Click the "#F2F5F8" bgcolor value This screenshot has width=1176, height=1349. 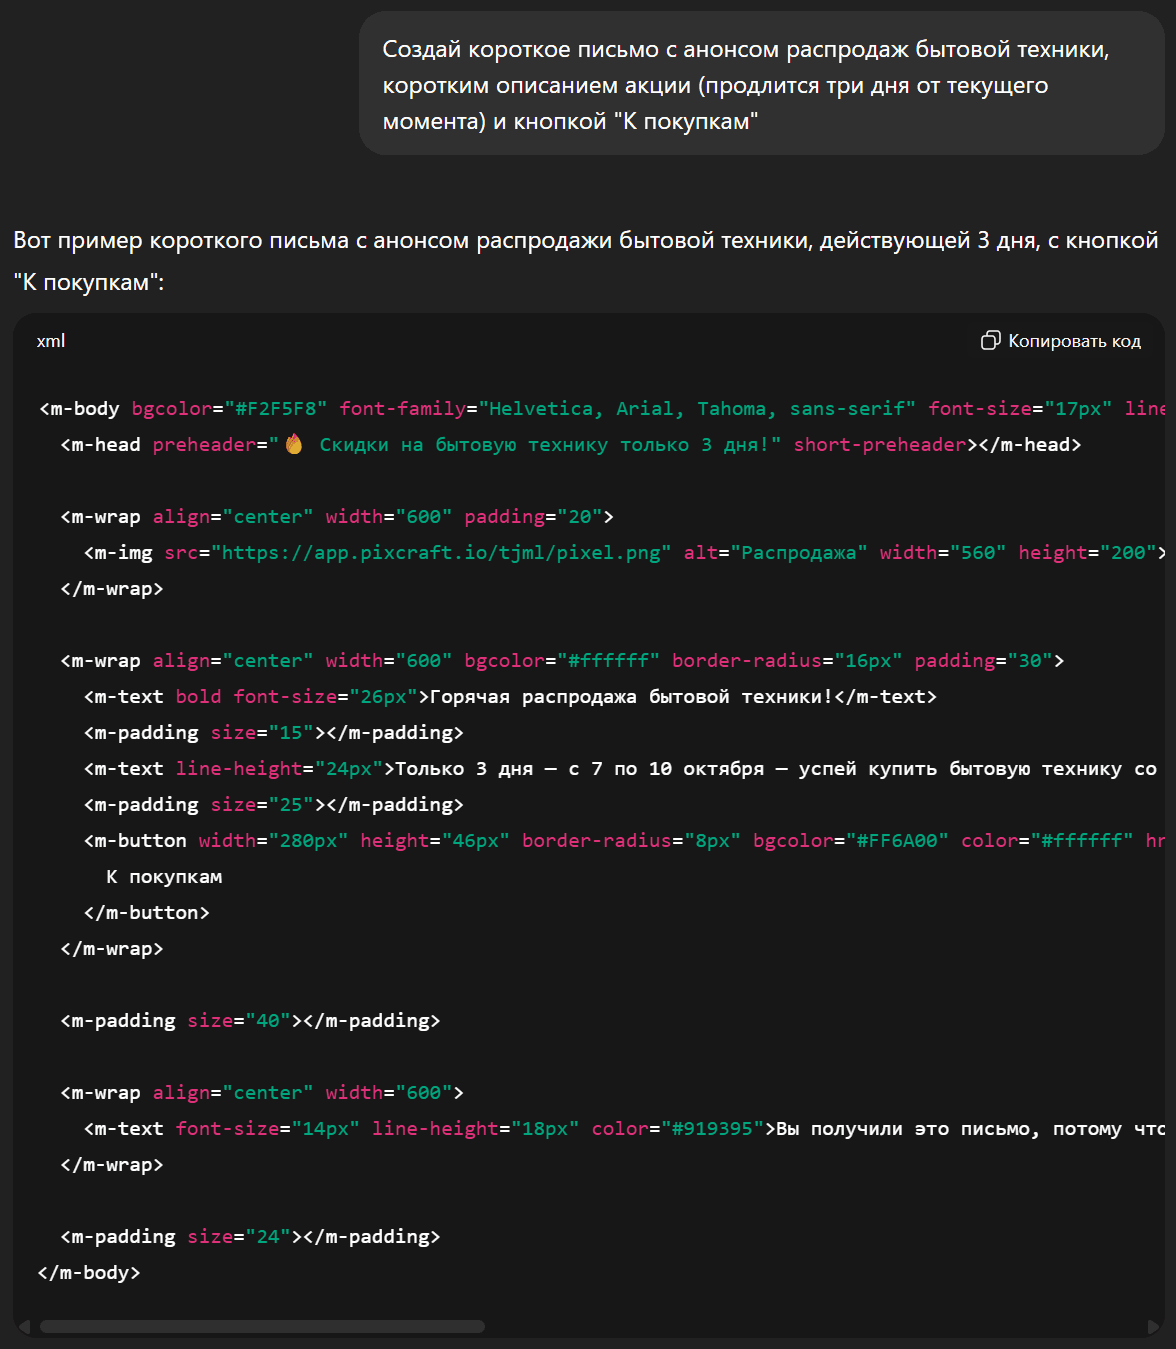[275, 409]
